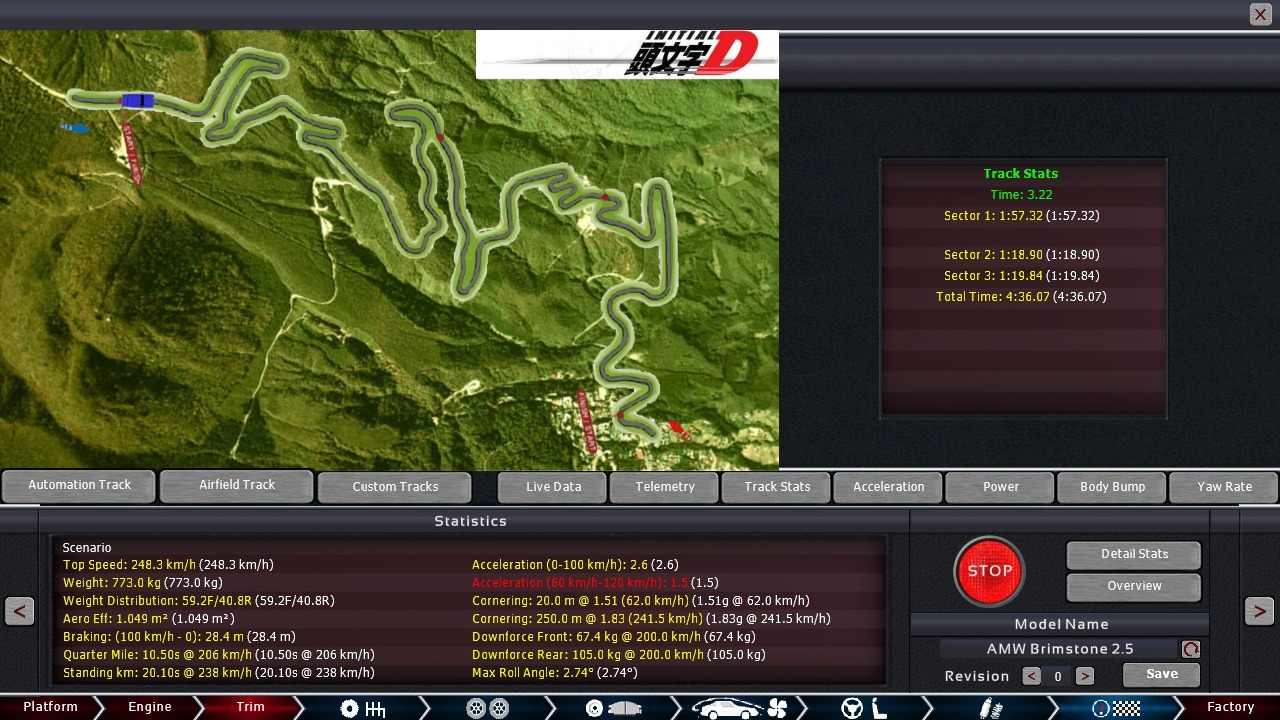Image resolution: width=1280 pixels, height=720 pixels.
Task: Open the Yaw Rate tab
Action: 1224,487
